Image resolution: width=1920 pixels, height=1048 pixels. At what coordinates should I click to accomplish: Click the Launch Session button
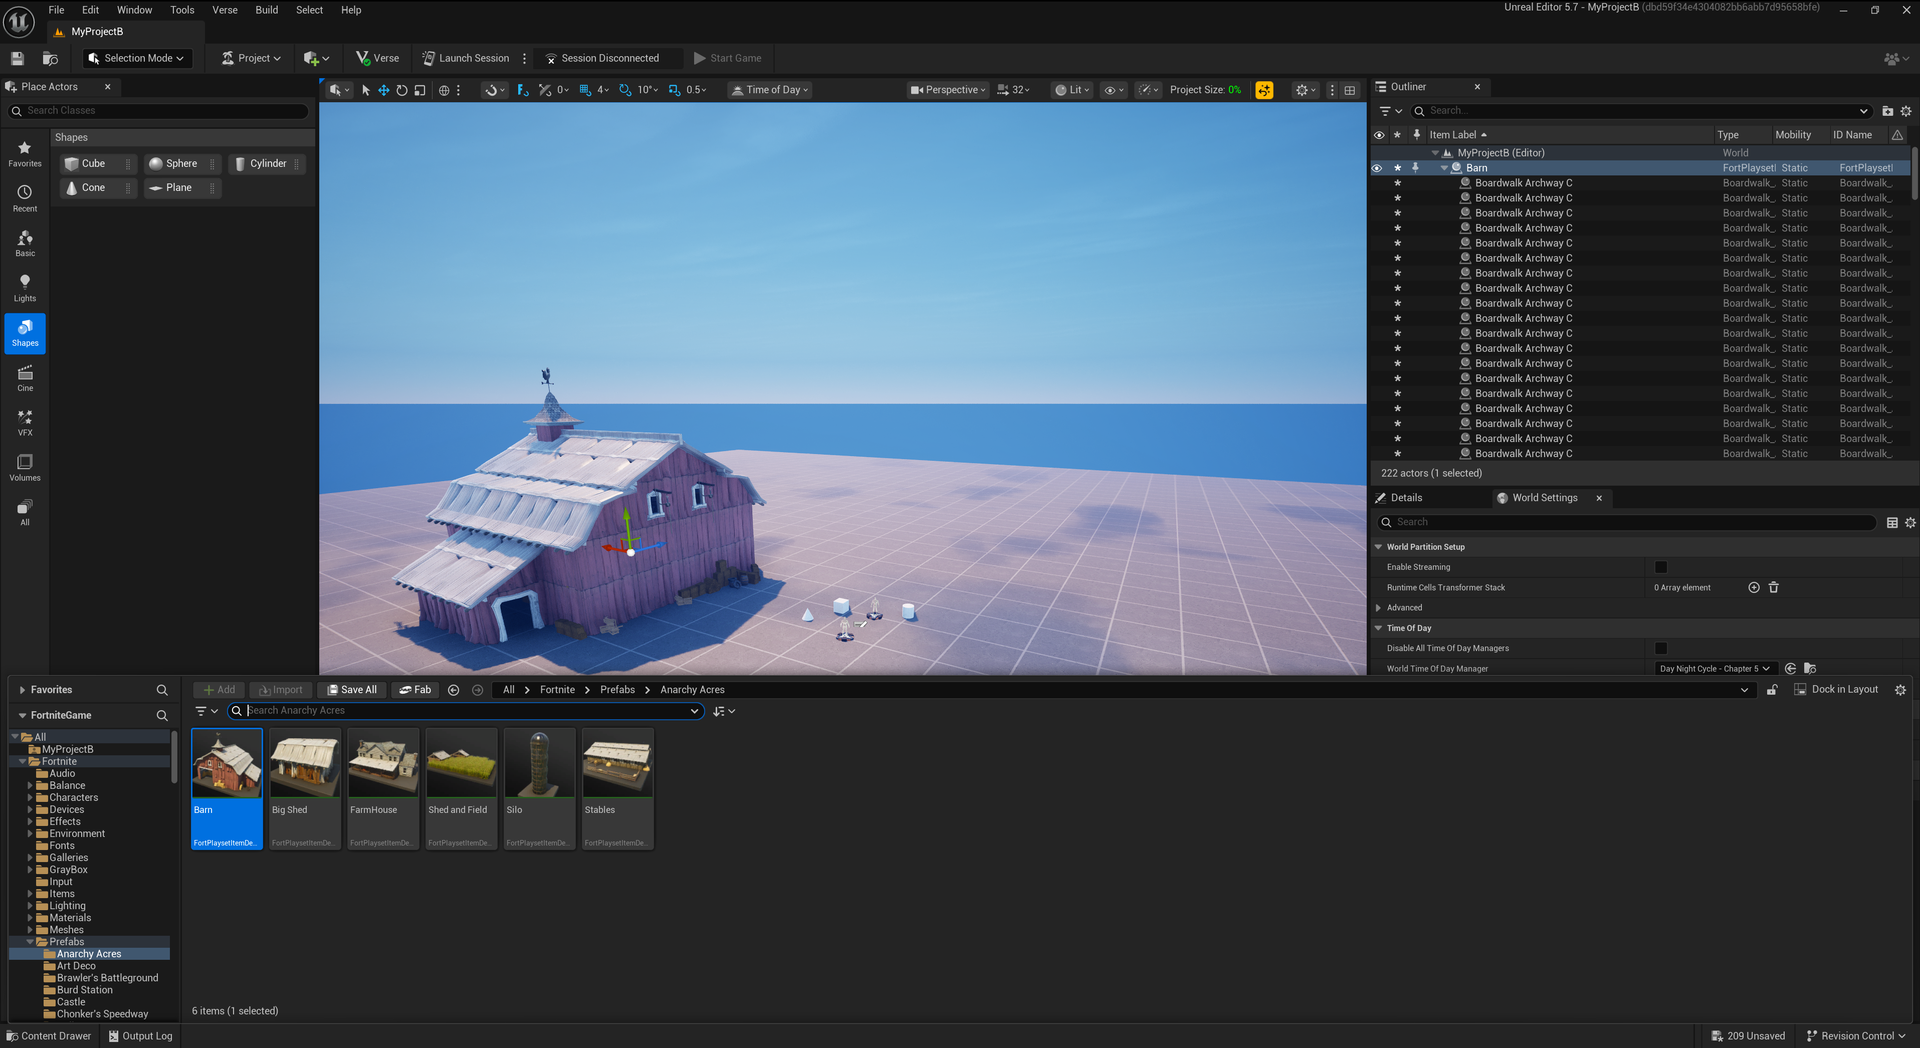[465, 58]
